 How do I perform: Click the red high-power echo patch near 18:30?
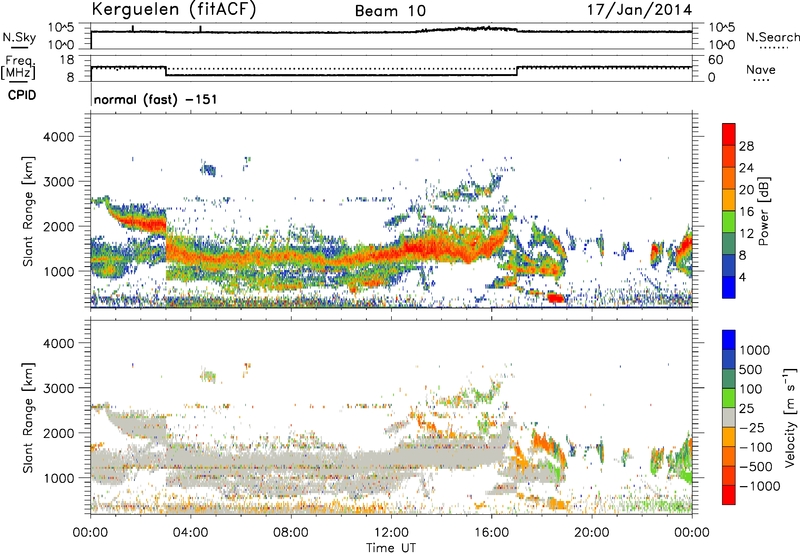coord(555,298)
